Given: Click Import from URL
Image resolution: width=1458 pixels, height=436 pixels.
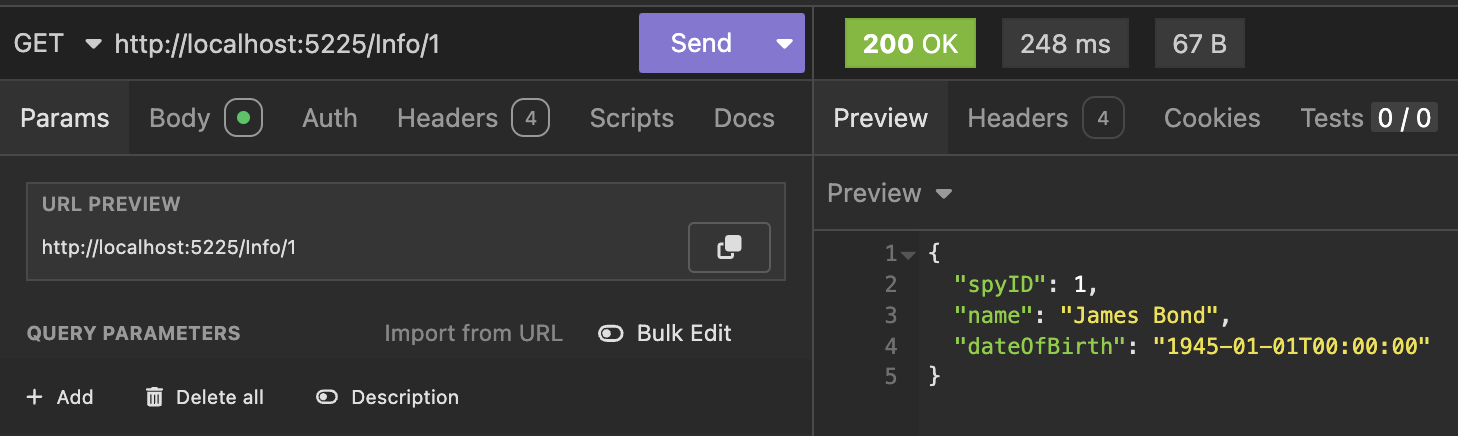Looking at the screenshot, I should coord(473,333).
